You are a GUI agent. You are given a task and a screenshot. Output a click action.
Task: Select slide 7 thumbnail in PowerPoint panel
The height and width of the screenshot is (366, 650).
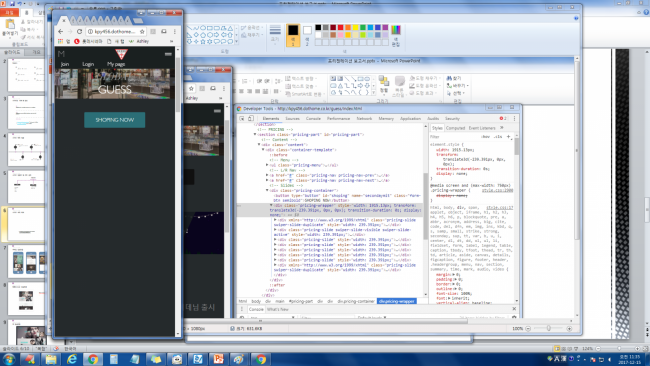tap(27, 262)
